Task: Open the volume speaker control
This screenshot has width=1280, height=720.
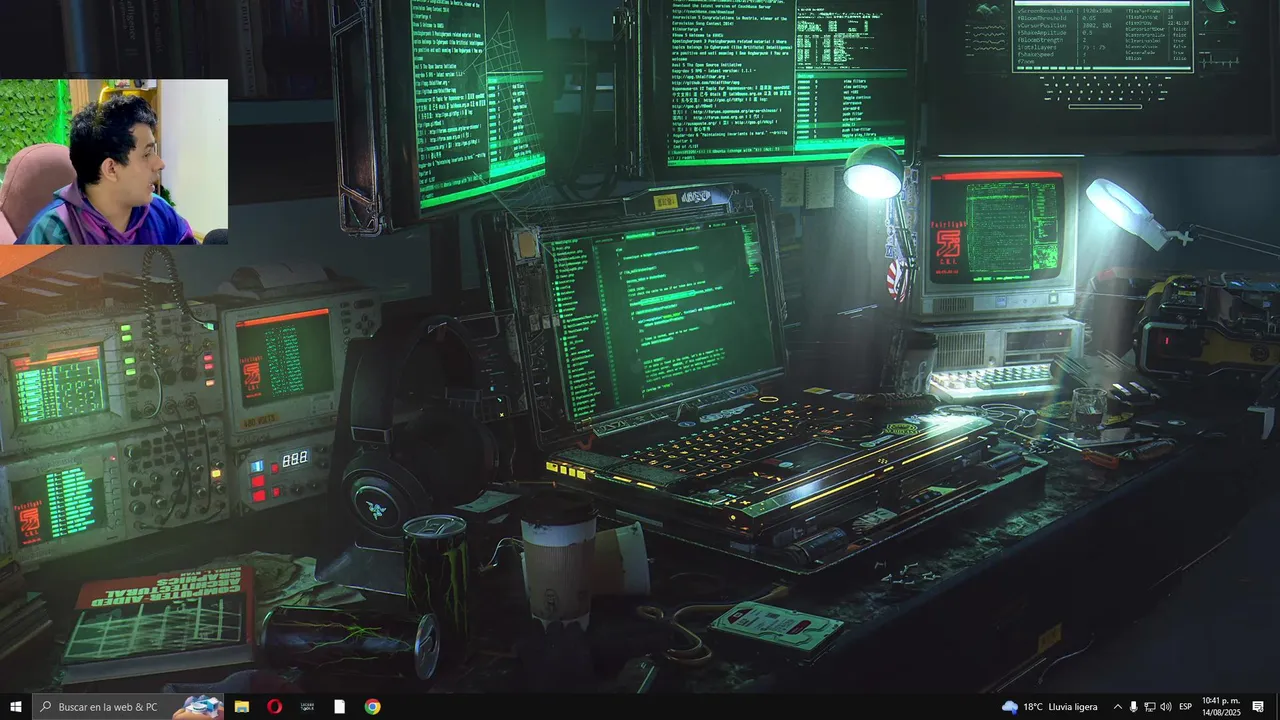Action: coord(1165,707)
